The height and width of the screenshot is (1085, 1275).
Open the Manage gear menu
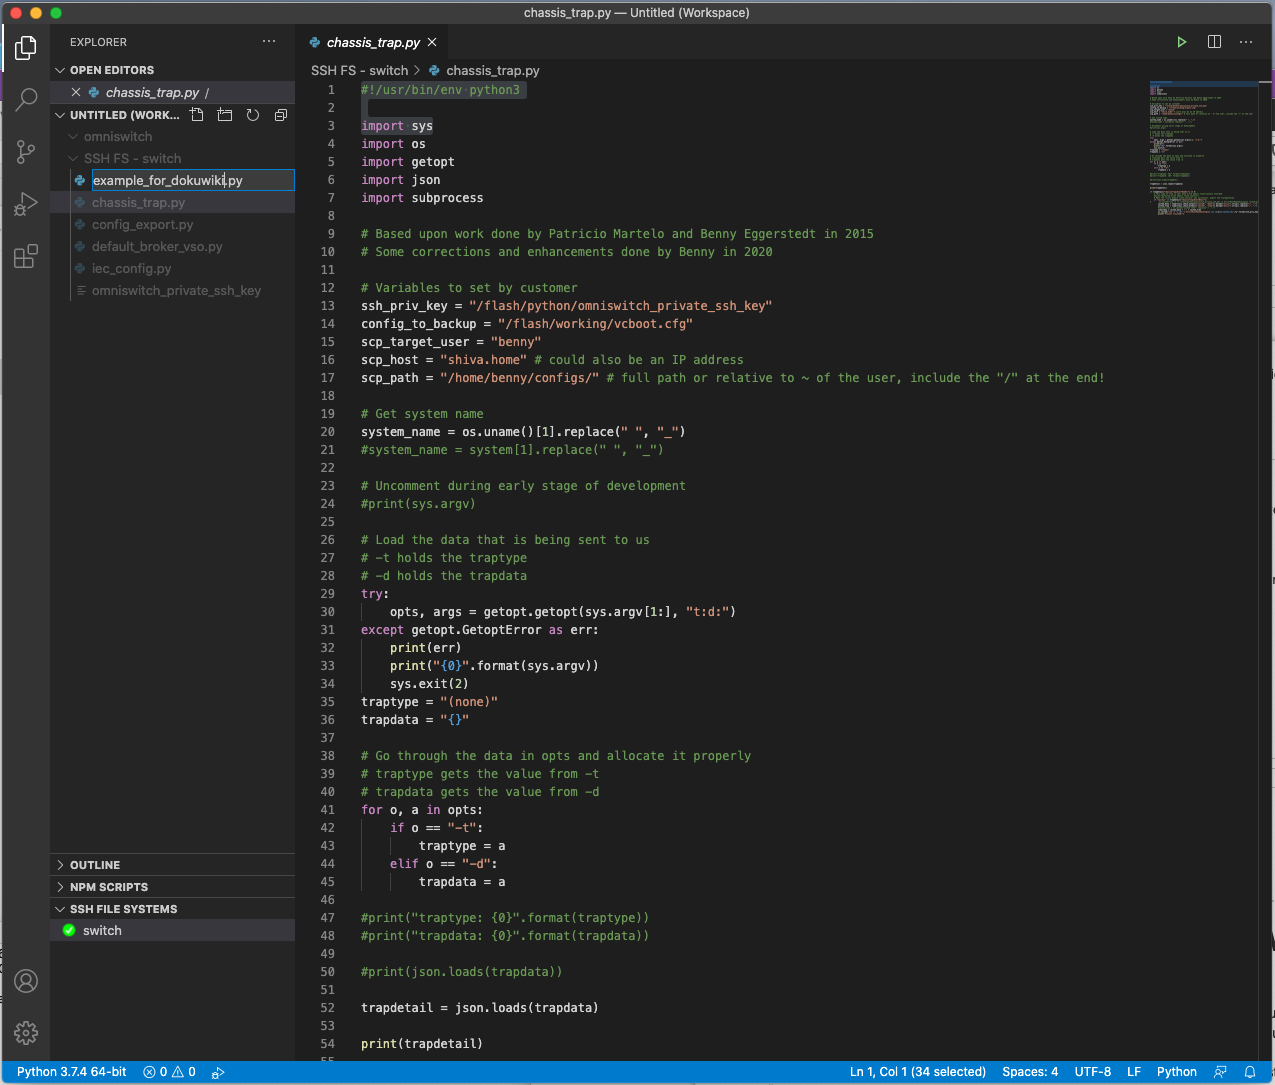coord(26,1032)
